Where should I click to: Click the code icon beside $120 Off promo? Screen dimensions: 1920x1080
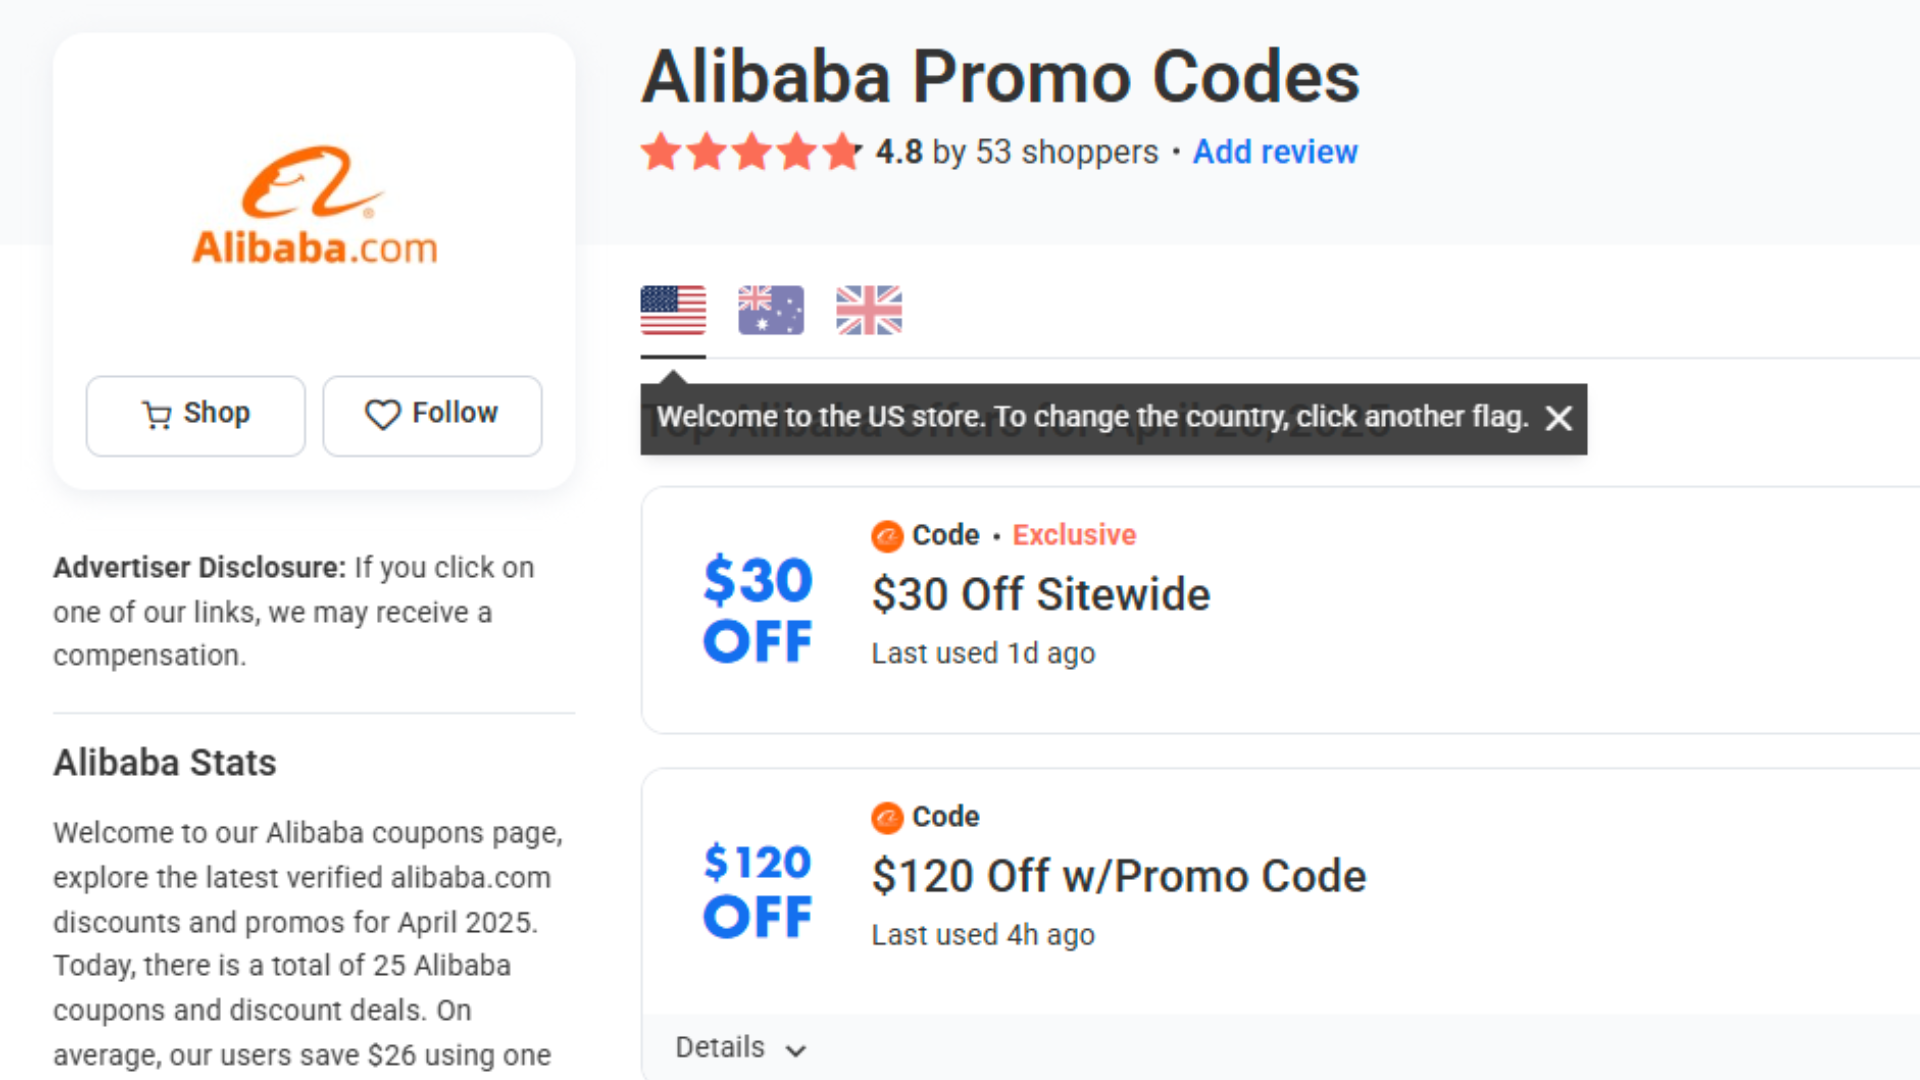pyautogui.click(x=886, y=817)
